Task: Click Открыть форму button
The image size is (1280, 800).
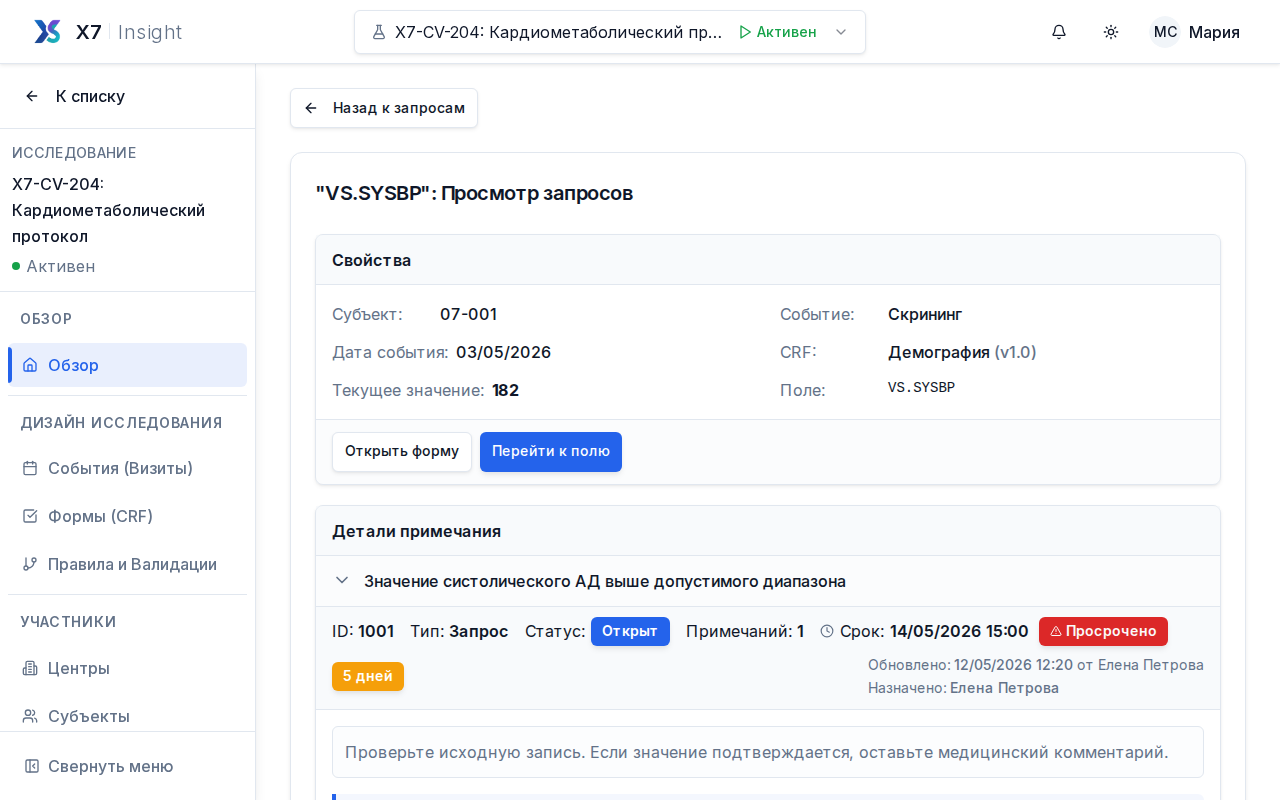Action: [x=402, y=452]
